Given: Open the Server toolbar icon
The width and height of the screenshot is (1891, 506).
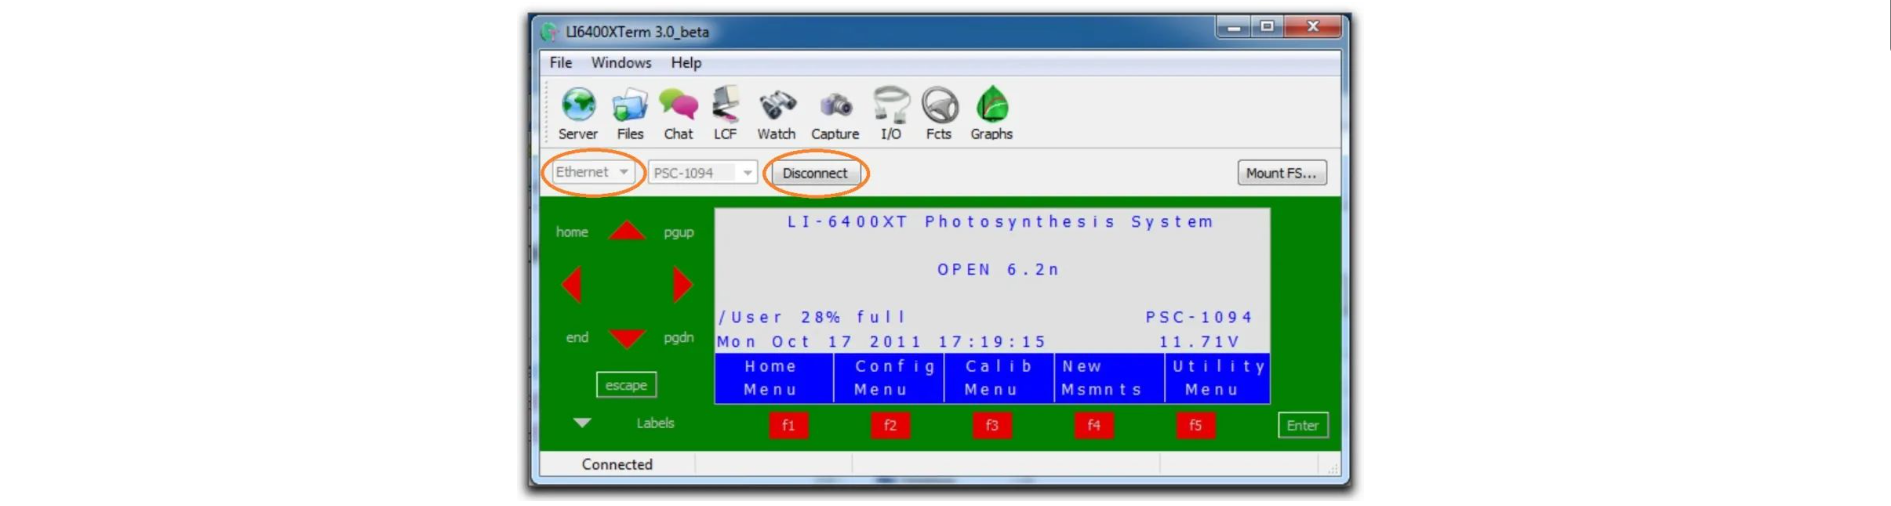Looking at the screenshot, I should pyautogui.click(x=578, y=113).
